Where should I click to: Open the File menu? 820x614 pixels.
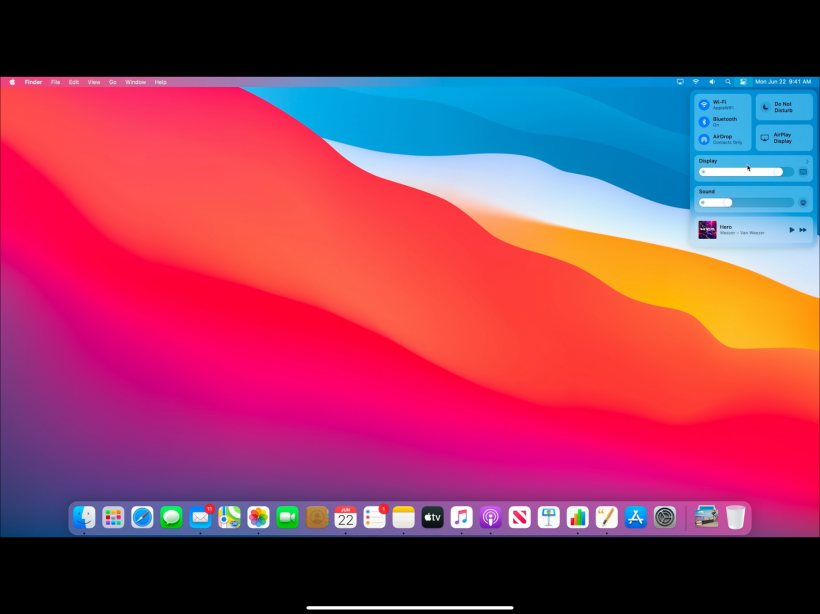tap(55, 82)
